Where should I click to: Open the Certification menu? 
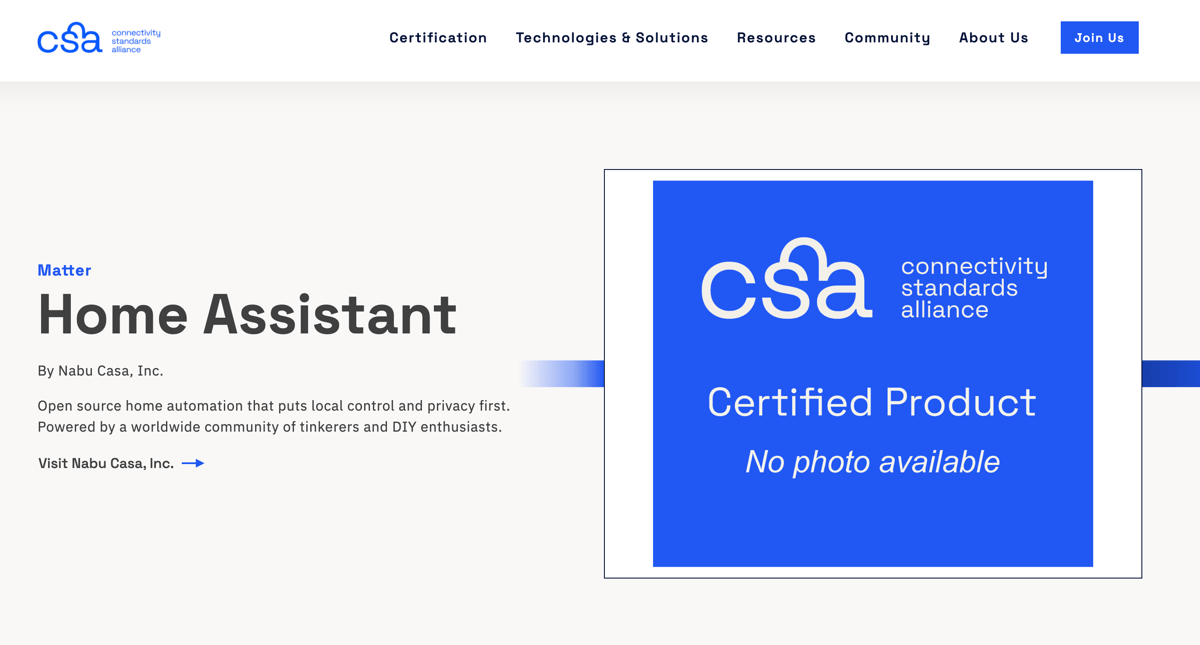438,37
